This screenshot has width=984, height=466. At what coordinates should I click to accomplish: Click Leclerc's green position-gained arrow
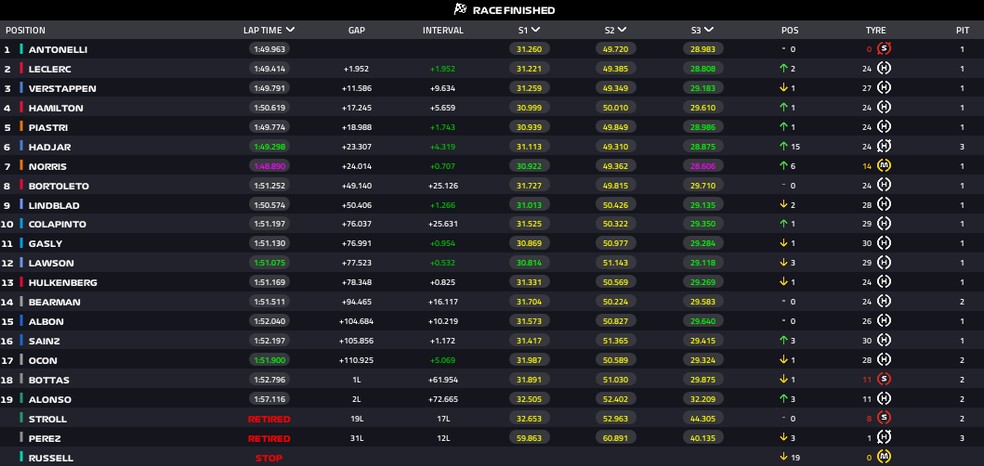[783, 68]
